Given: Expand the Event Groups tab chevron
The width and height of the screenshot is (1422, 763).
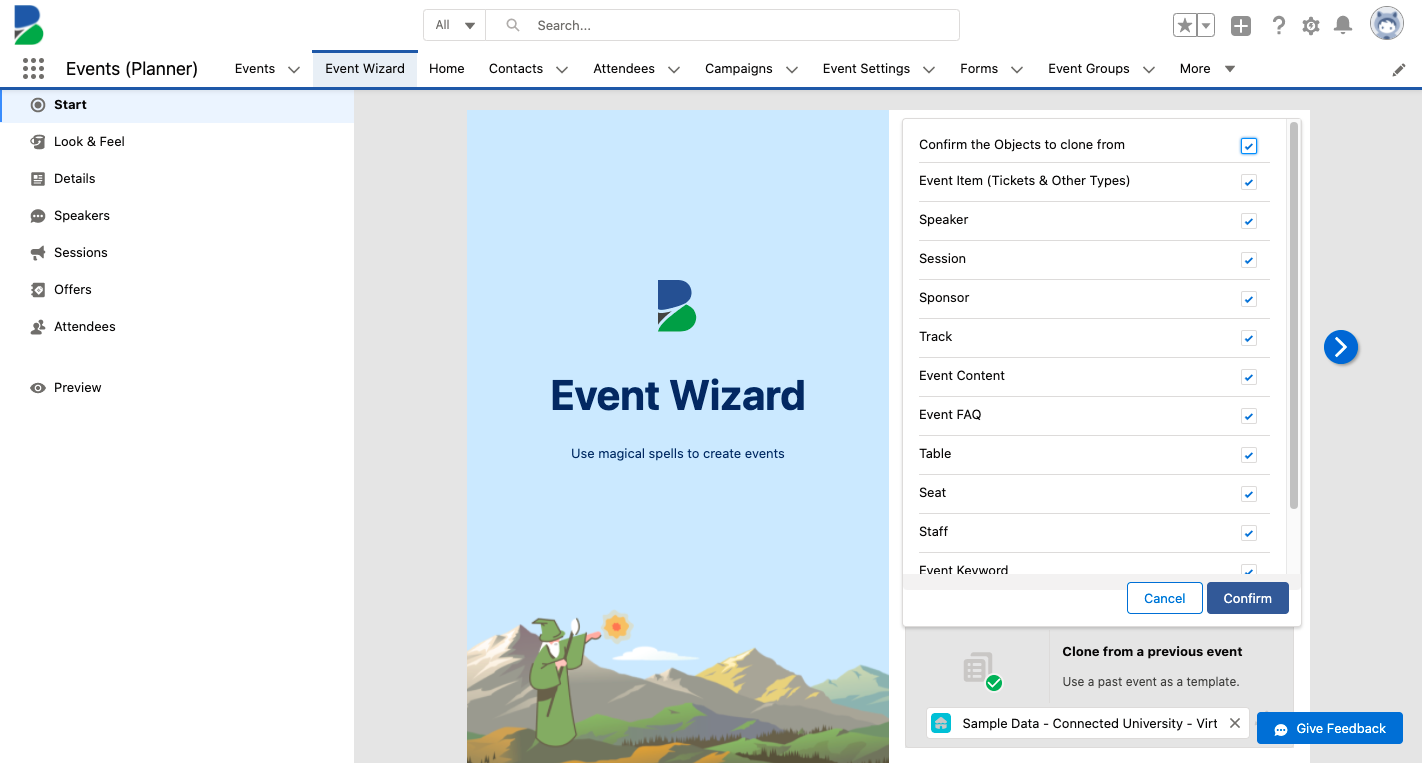Looking at the screenshot, I should [x=1149, y=69].
